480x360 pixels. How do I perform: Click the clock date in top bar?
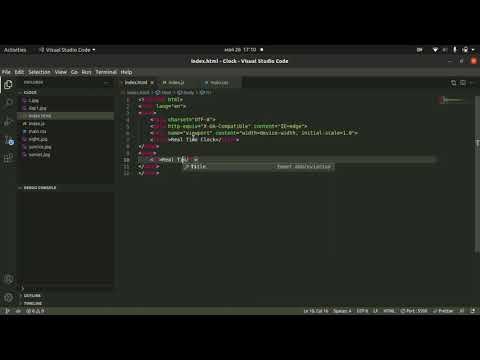[240, 50]
